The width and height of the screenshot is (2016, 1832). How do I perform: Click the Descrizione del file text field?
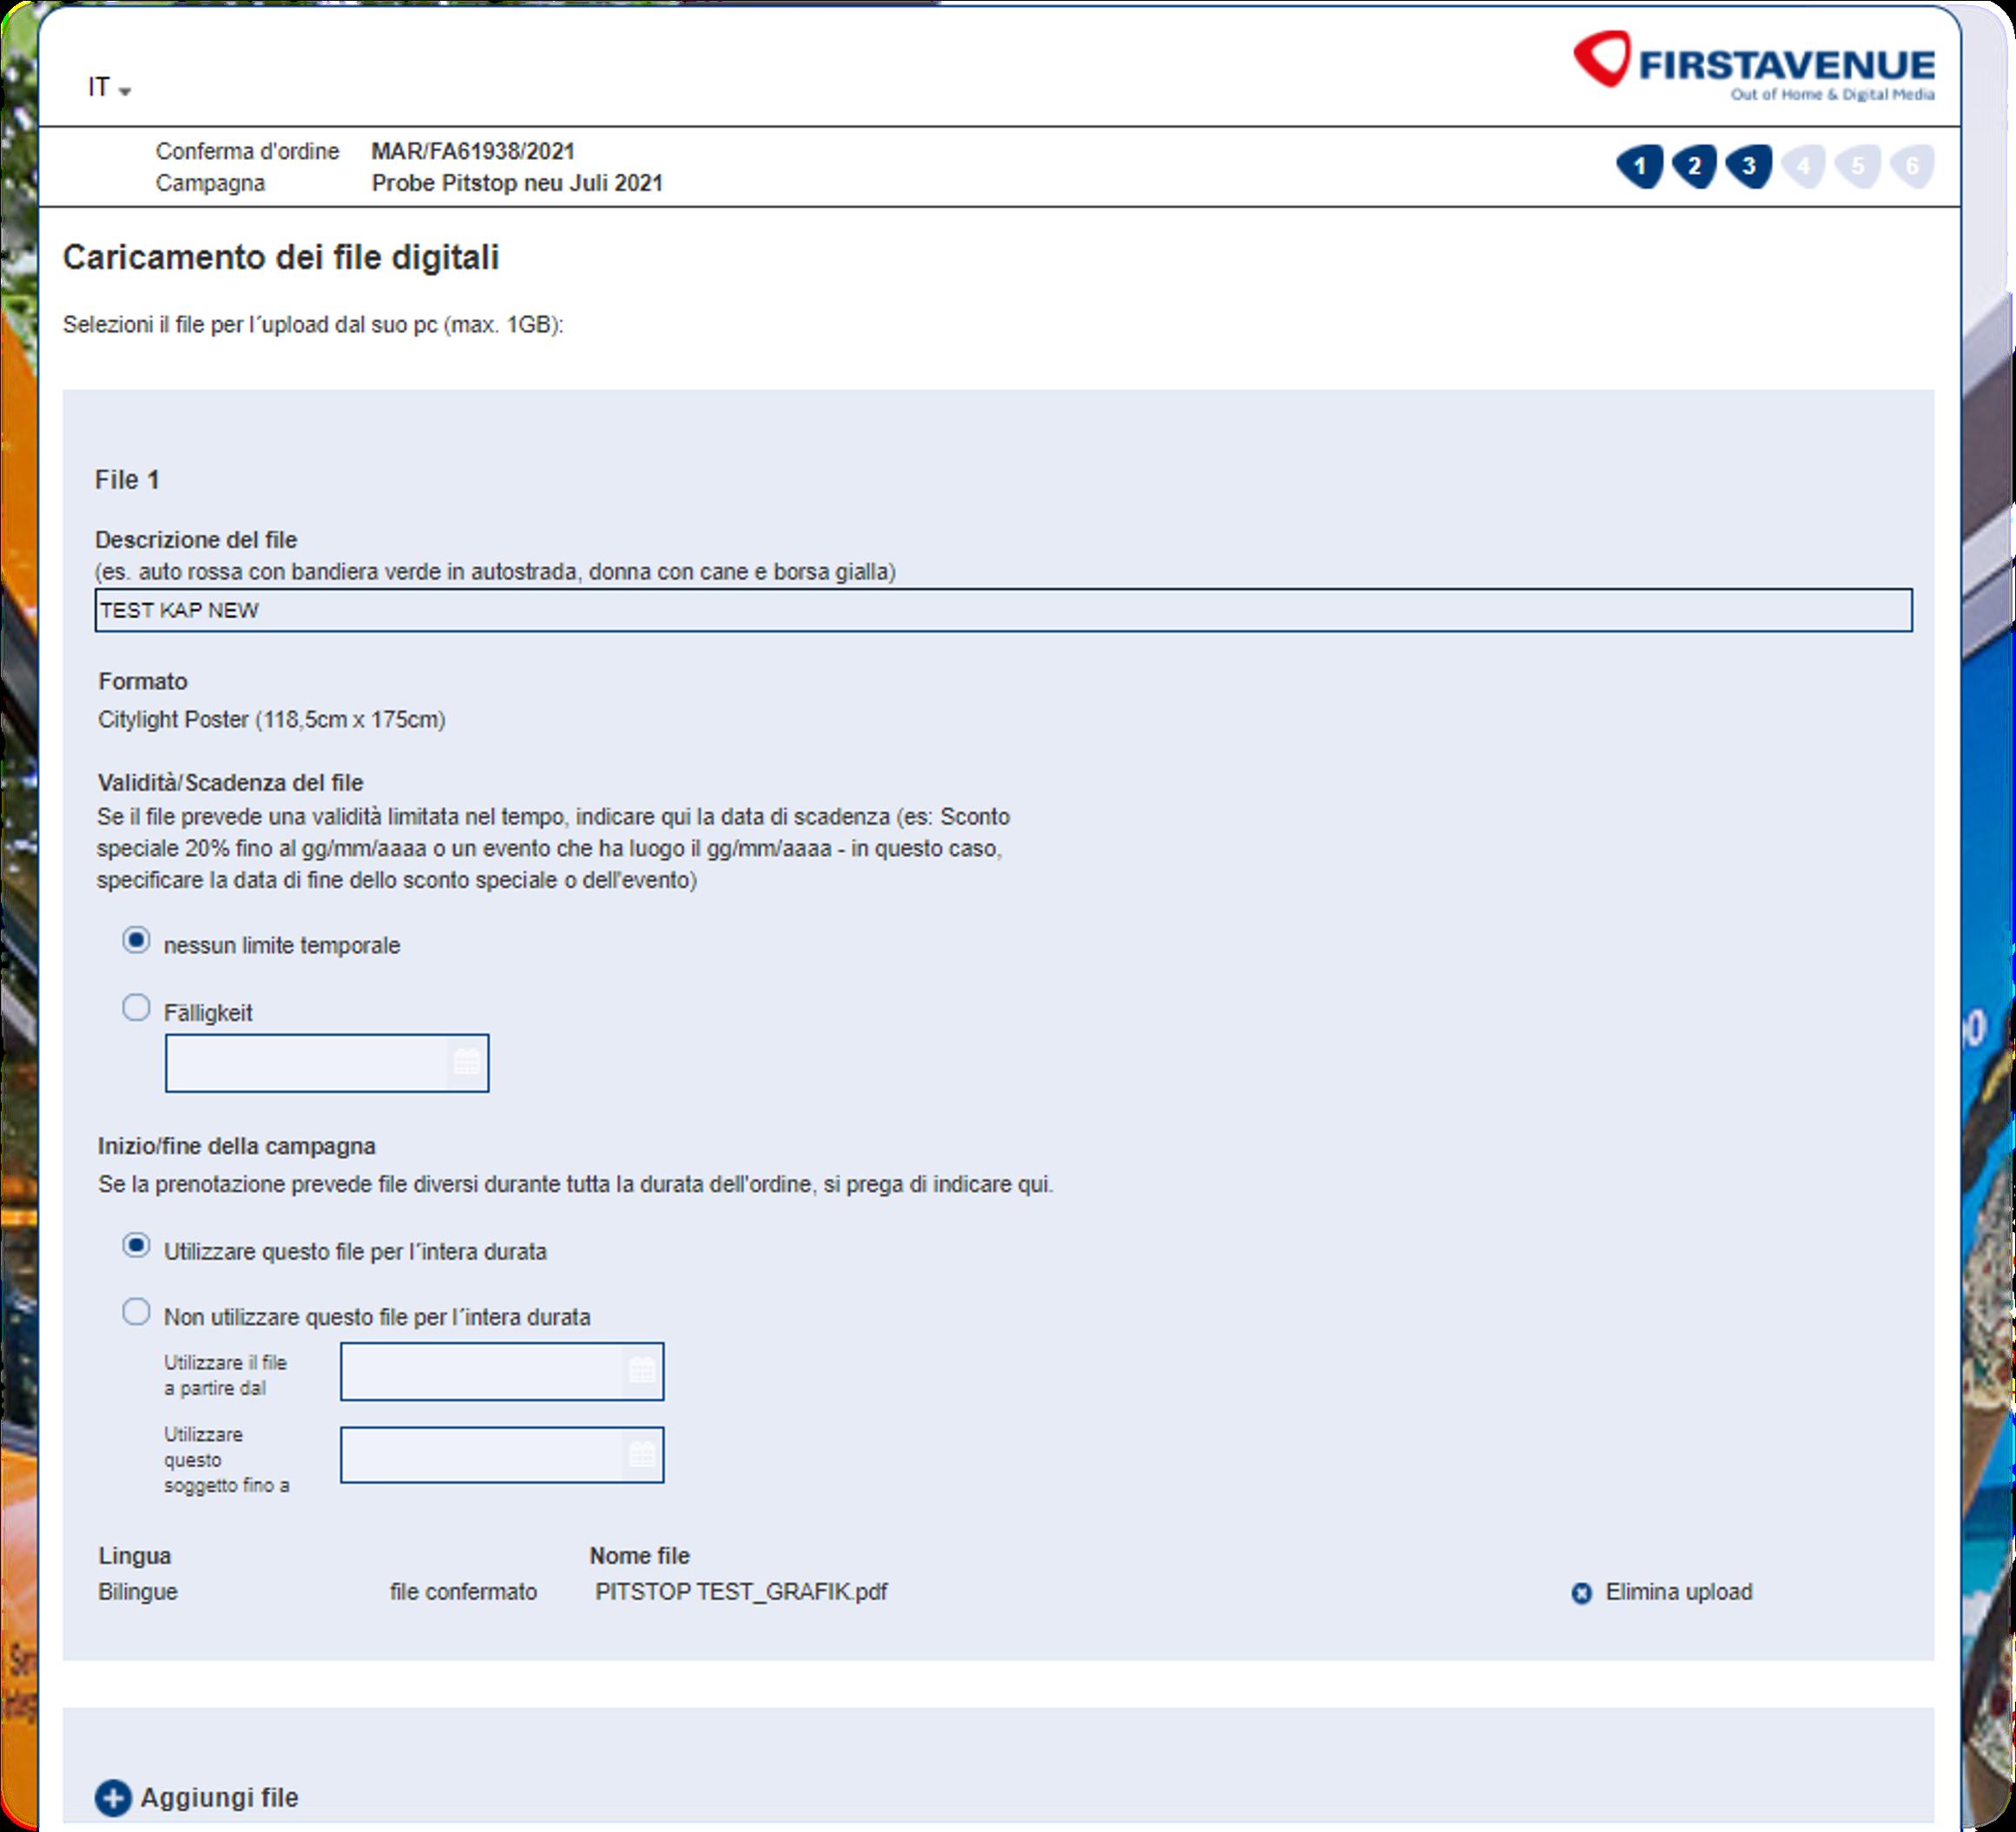1002,610
